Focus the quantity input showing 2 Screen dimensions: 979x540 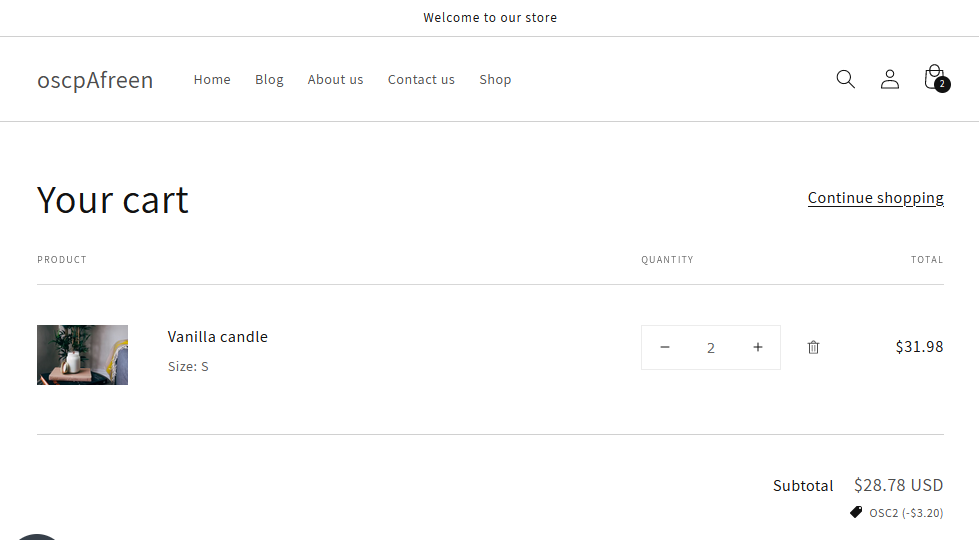[711, 348]
